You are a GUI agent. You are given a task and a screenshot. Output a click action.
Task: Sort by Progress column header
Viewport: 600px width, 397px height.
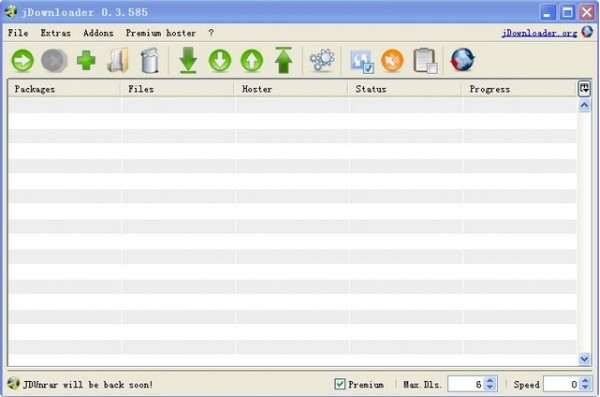pyautogui.click(x=518, y=89)
